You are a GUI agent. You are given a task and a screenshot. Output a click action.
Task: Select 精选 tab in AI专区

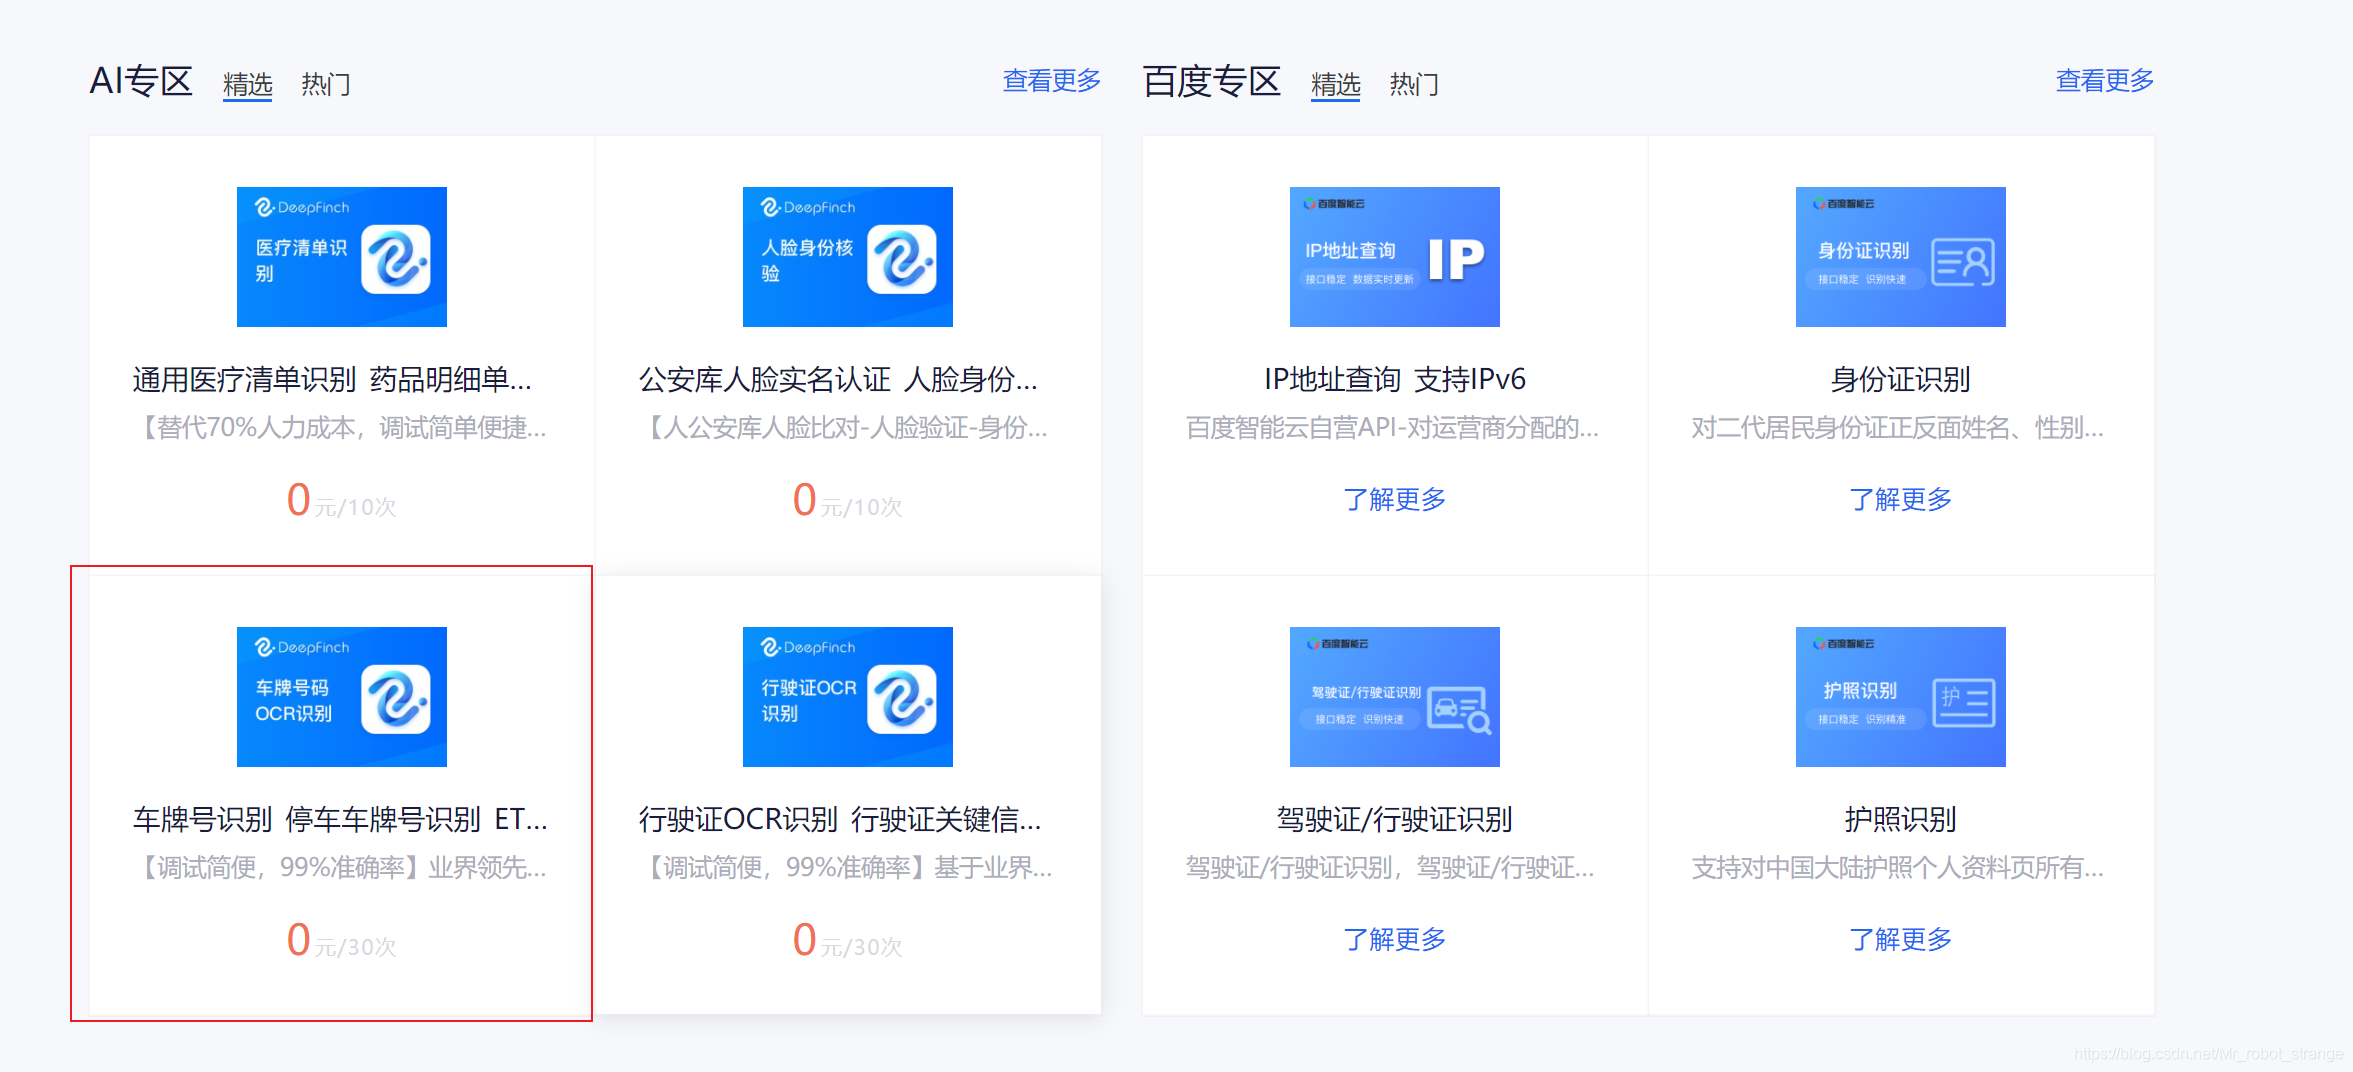coord(246,84)
